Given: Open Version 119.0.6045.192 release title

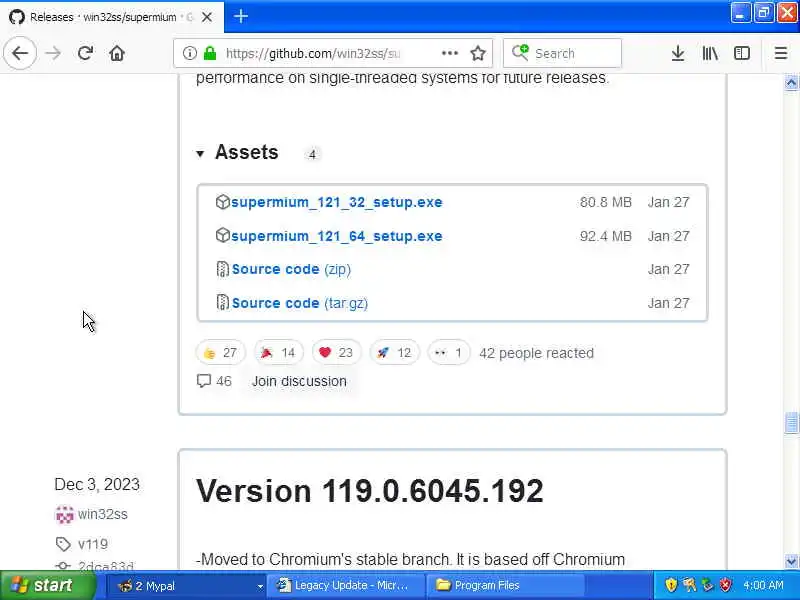Looking at the screenshot, I should click(x=369, y=491).
